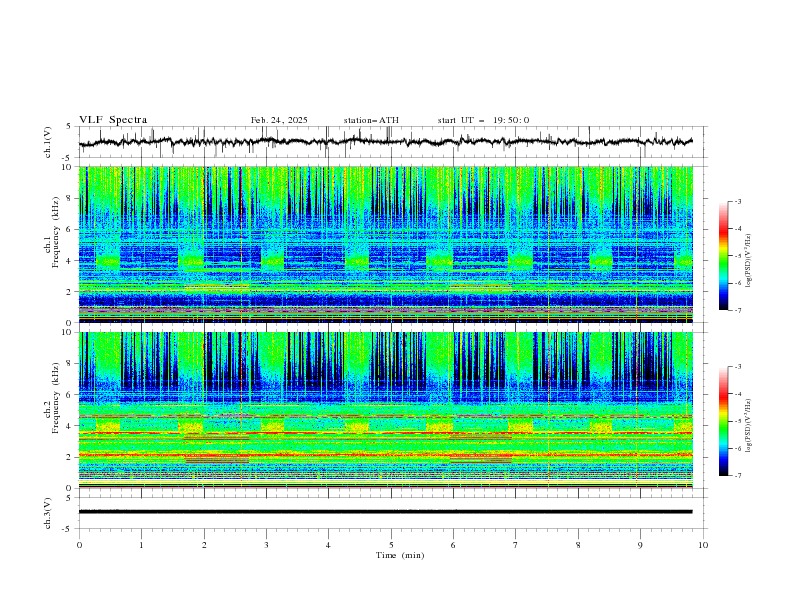Click the "-7" label on ch.1 colorbar
Screen dimensions: 792x612
tap(737, 310)
